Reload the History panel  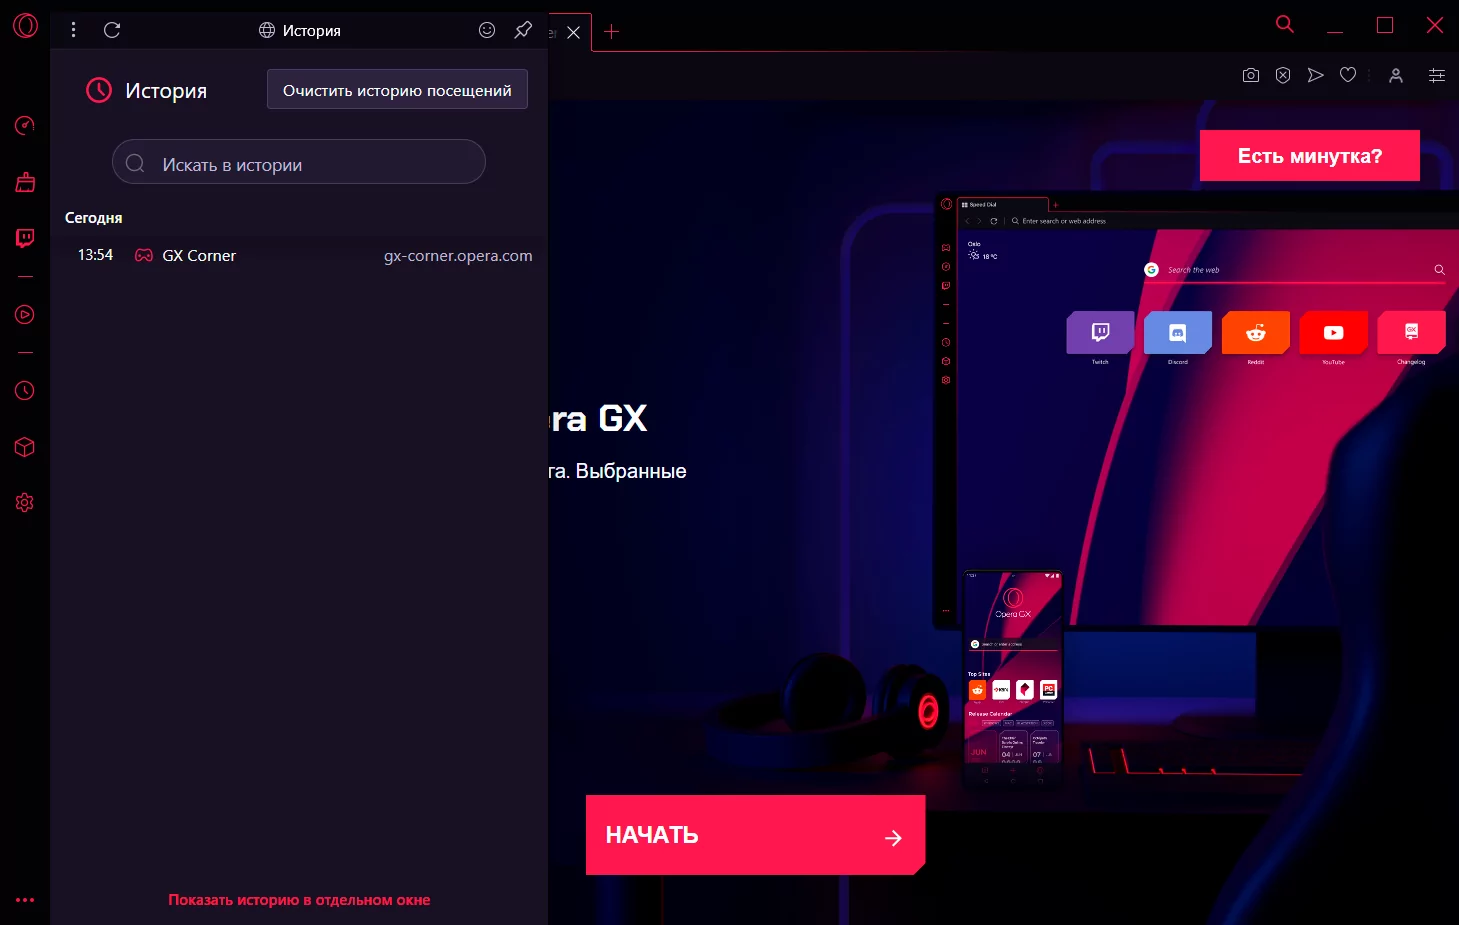coord(112,30)
